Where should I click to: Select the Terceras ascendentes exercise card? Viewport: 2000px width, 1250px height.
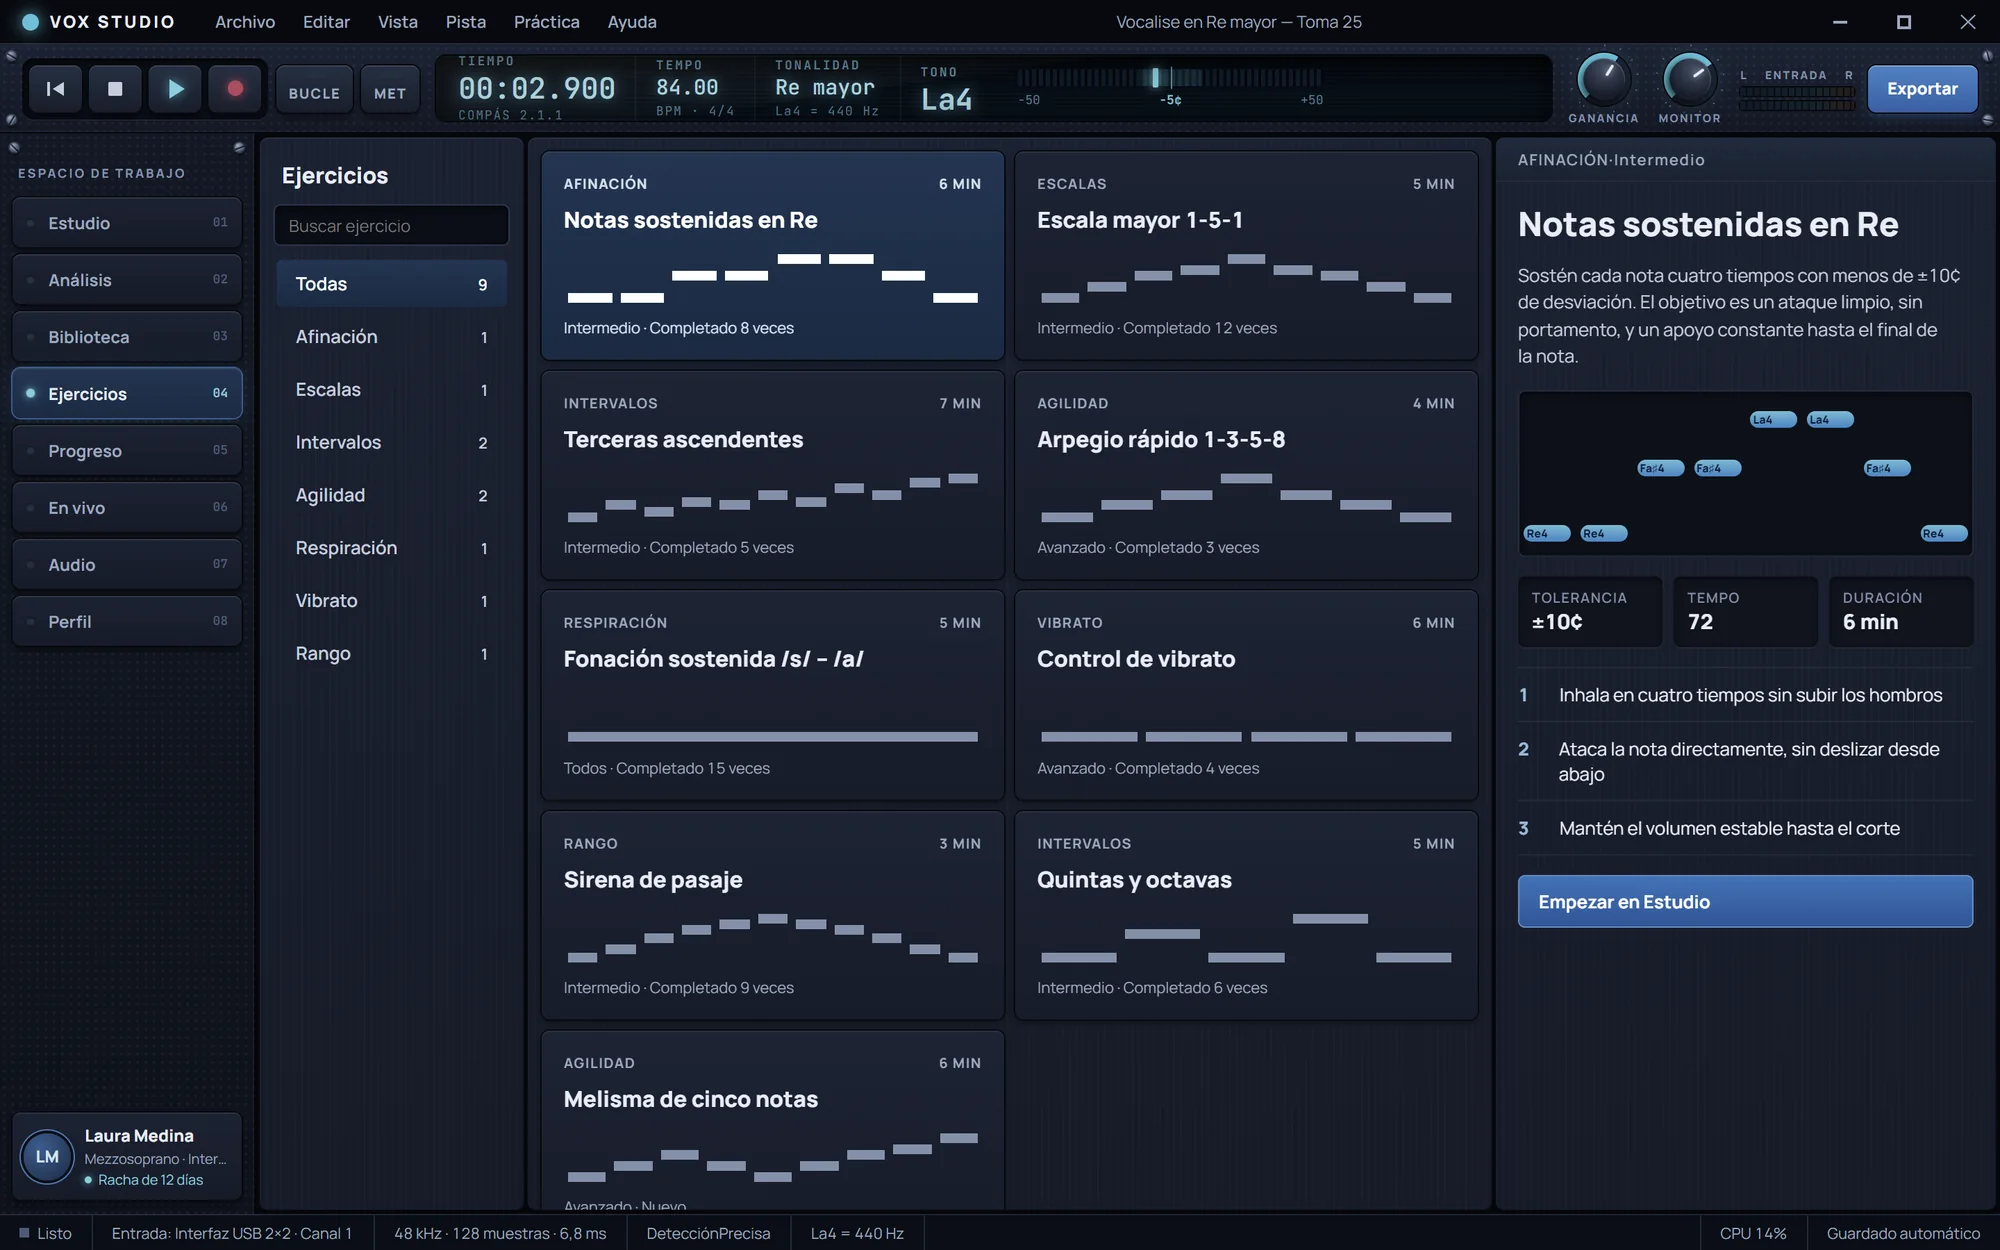tap(772, 475)
